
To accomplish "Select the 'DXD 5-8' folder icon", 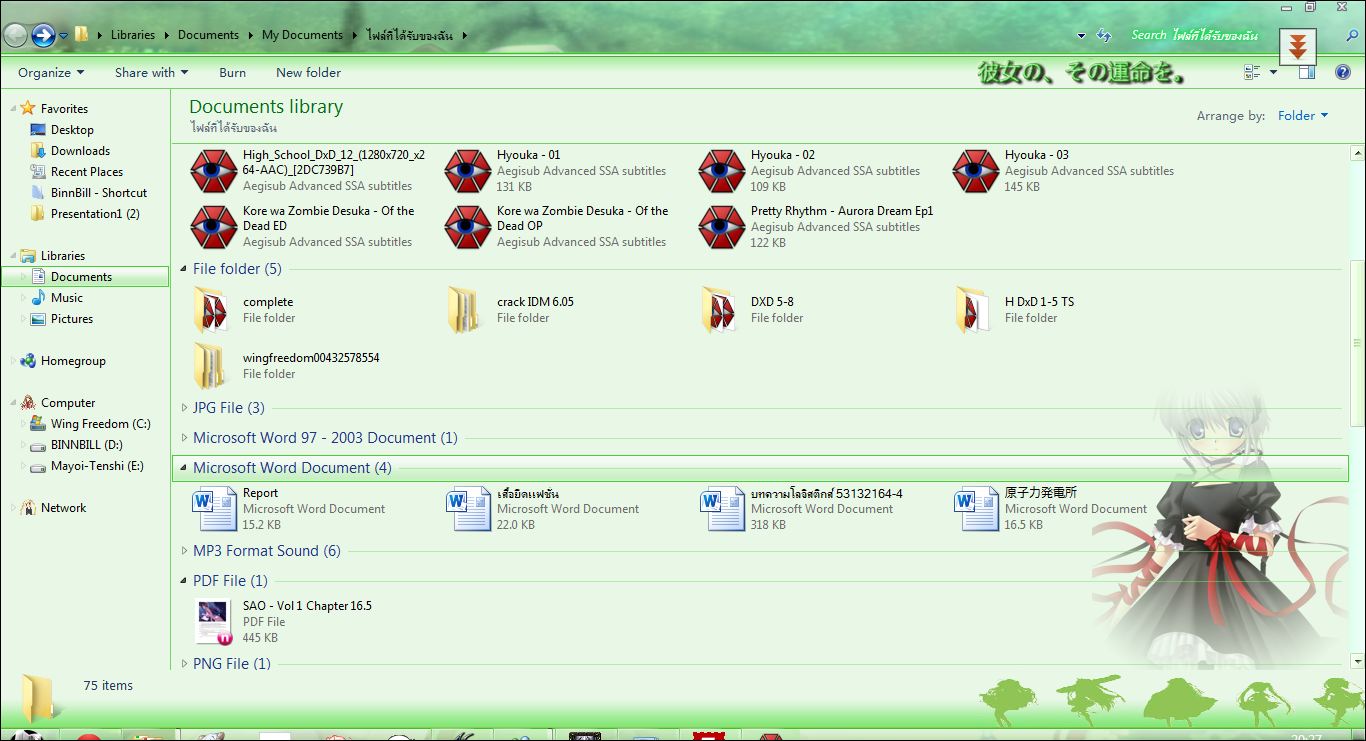I will pyautogui.click(x=721, y=309).
